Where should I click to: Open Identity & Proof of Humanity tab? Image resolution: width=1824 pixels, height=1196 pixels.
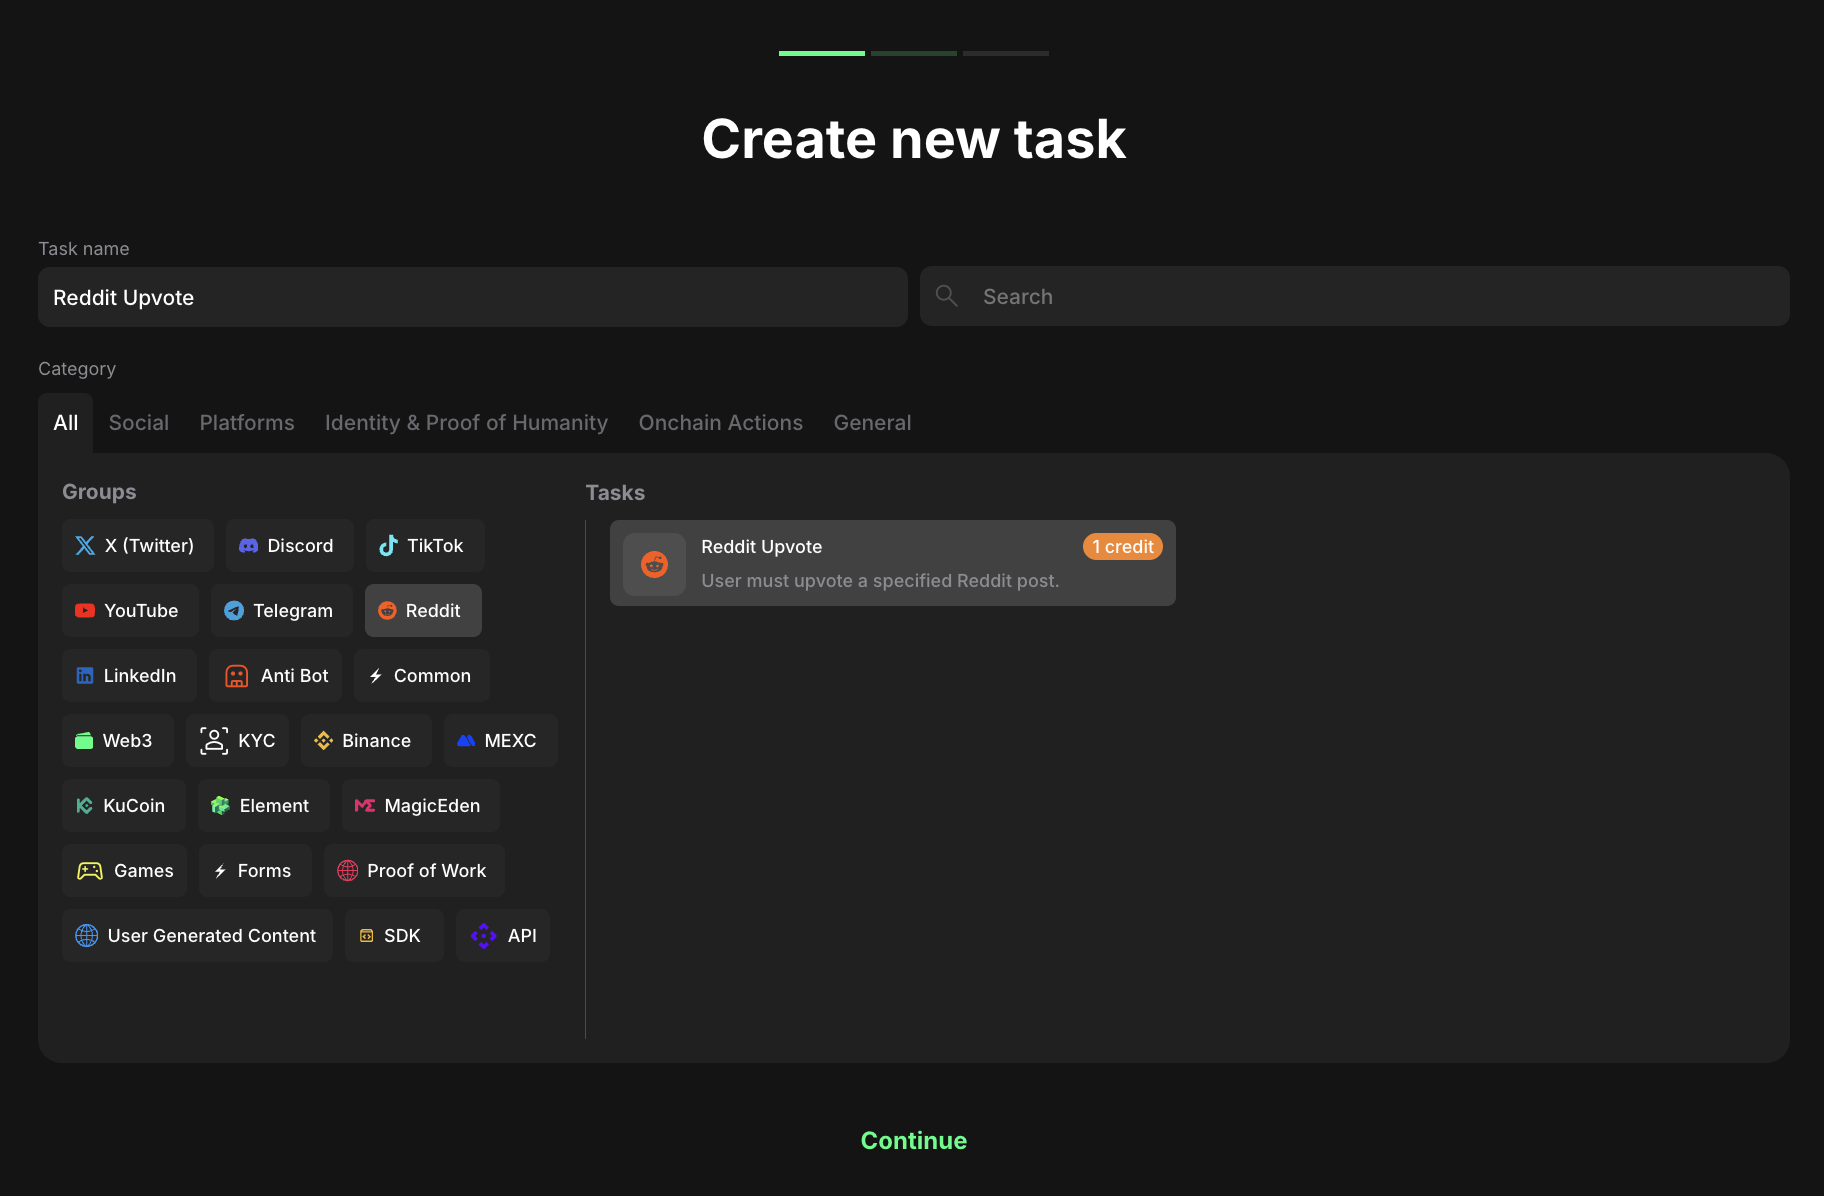click(466, 423)
